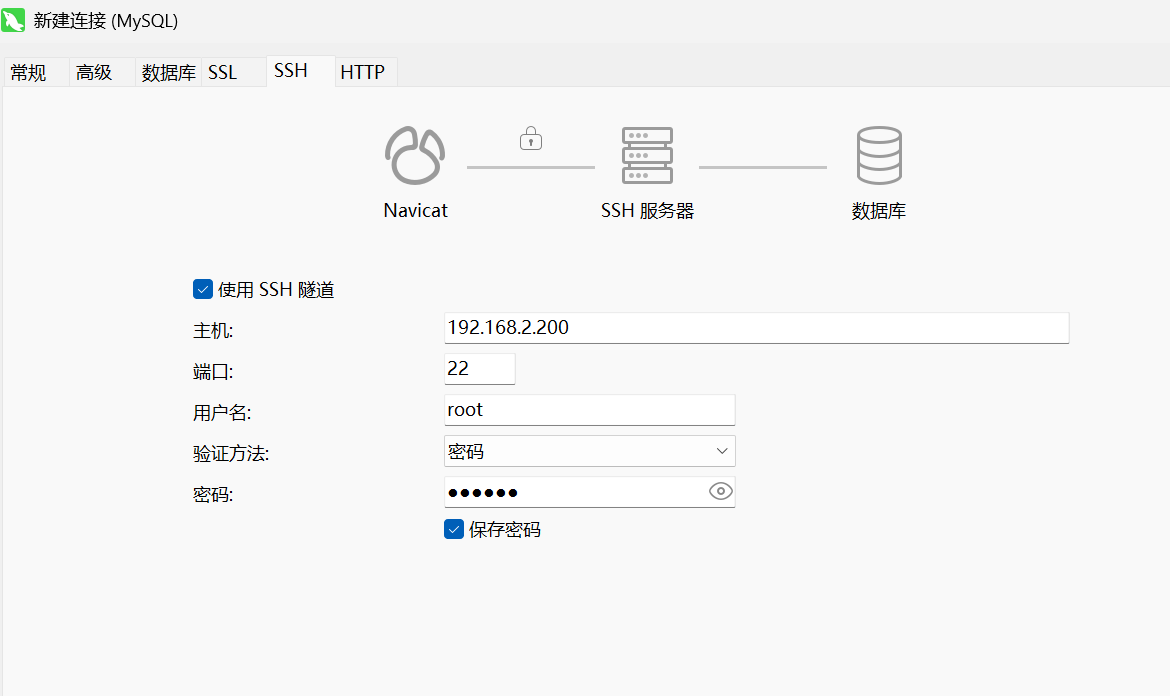Click the Navicat logo diagram icon

tap(415, 155)
